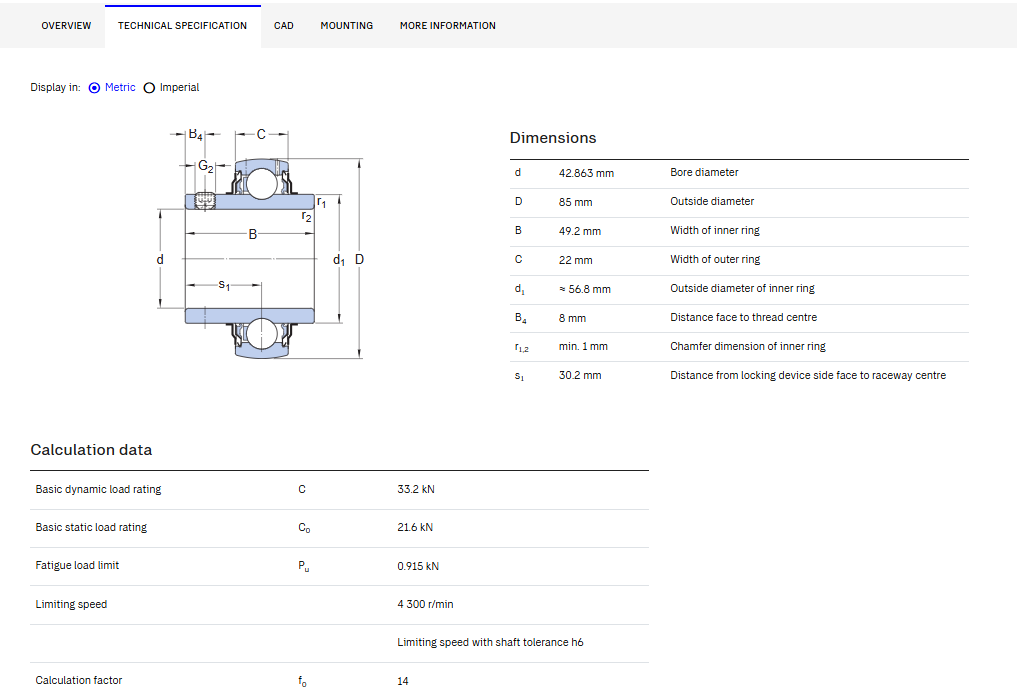Click 'Limiting speed with shaft tolerance h6' note
This screenshot has height=699, width=1017.
pyautogui.click(x=490, y=643)
